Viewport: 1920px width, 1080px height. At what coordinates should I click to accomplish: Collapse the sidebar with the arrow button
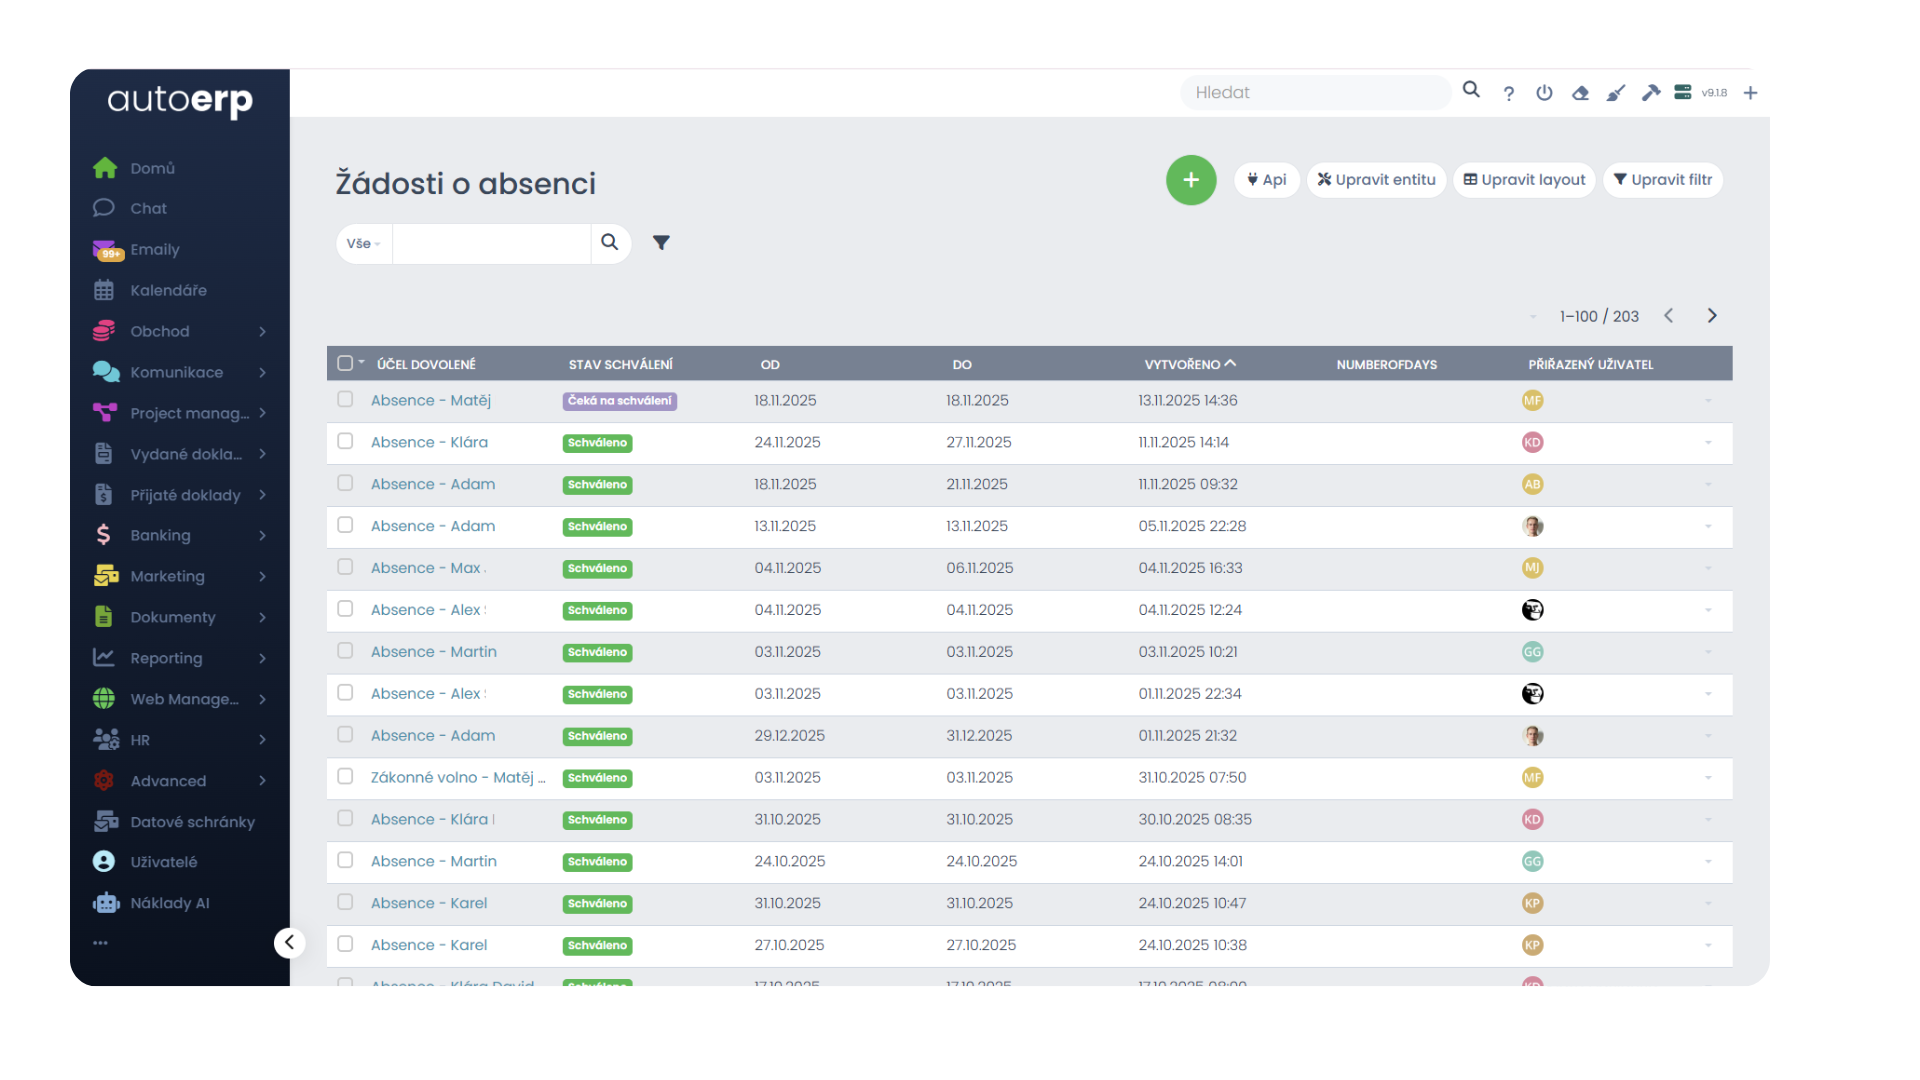coord(289,942)
